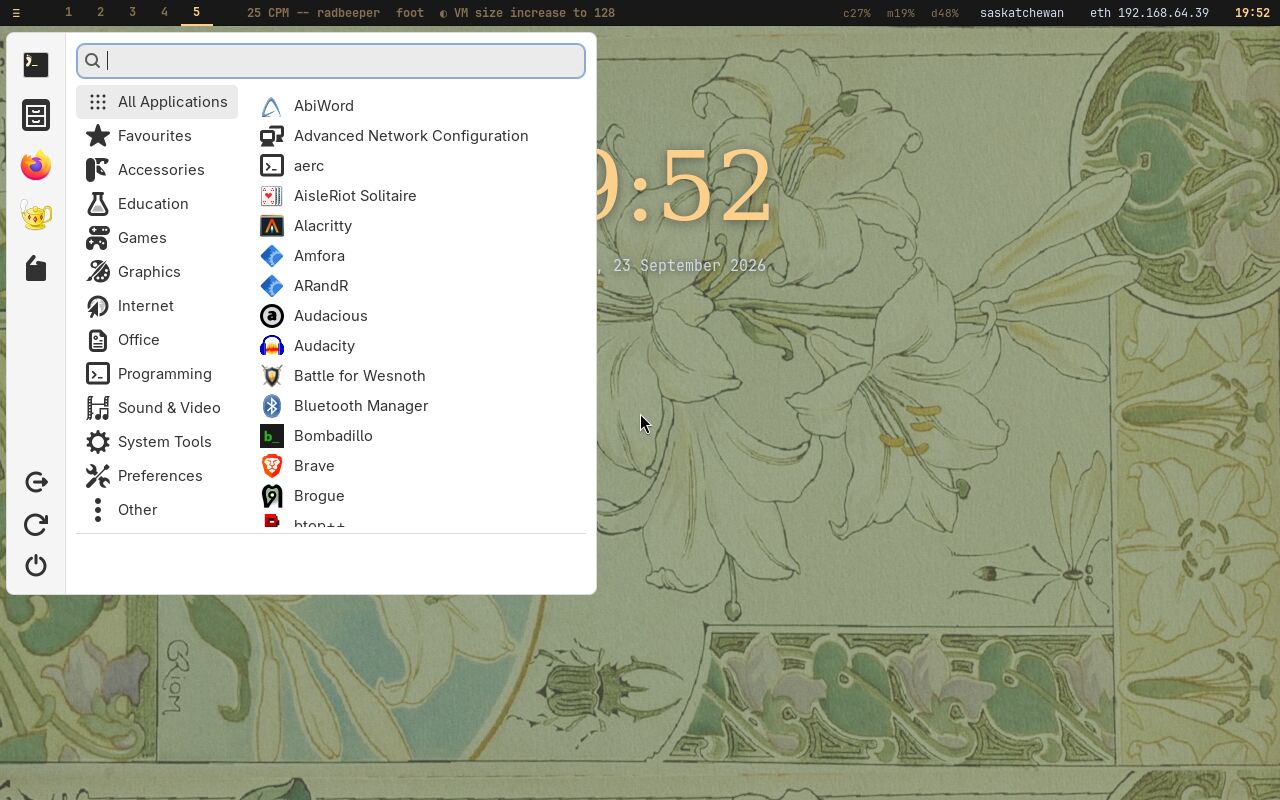This screenshot has width=1280, height=800.
Task: Click the c27% CPU indicator
Action: (x=857, y=13)
